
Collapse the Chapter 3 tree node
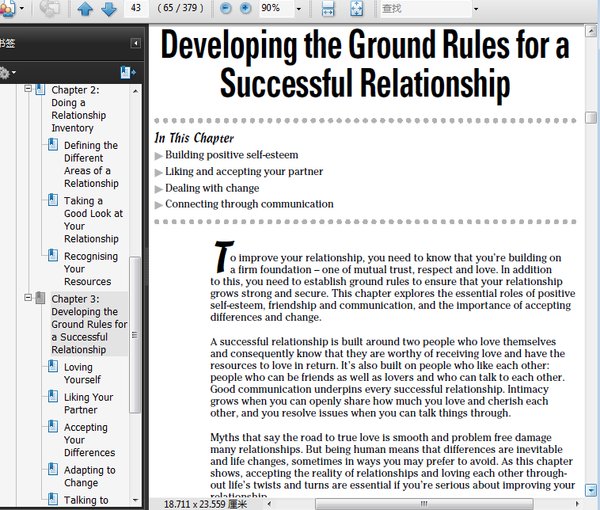tap(28, 297)
